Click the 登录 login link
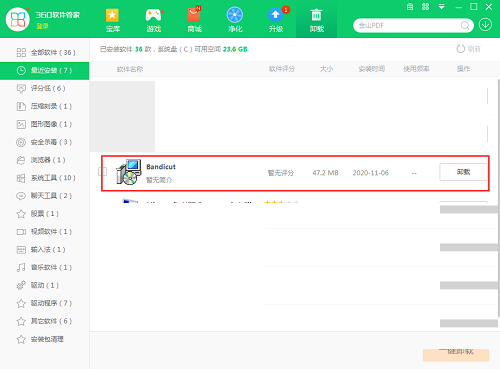500x369 pixels. tap(42, 26)
